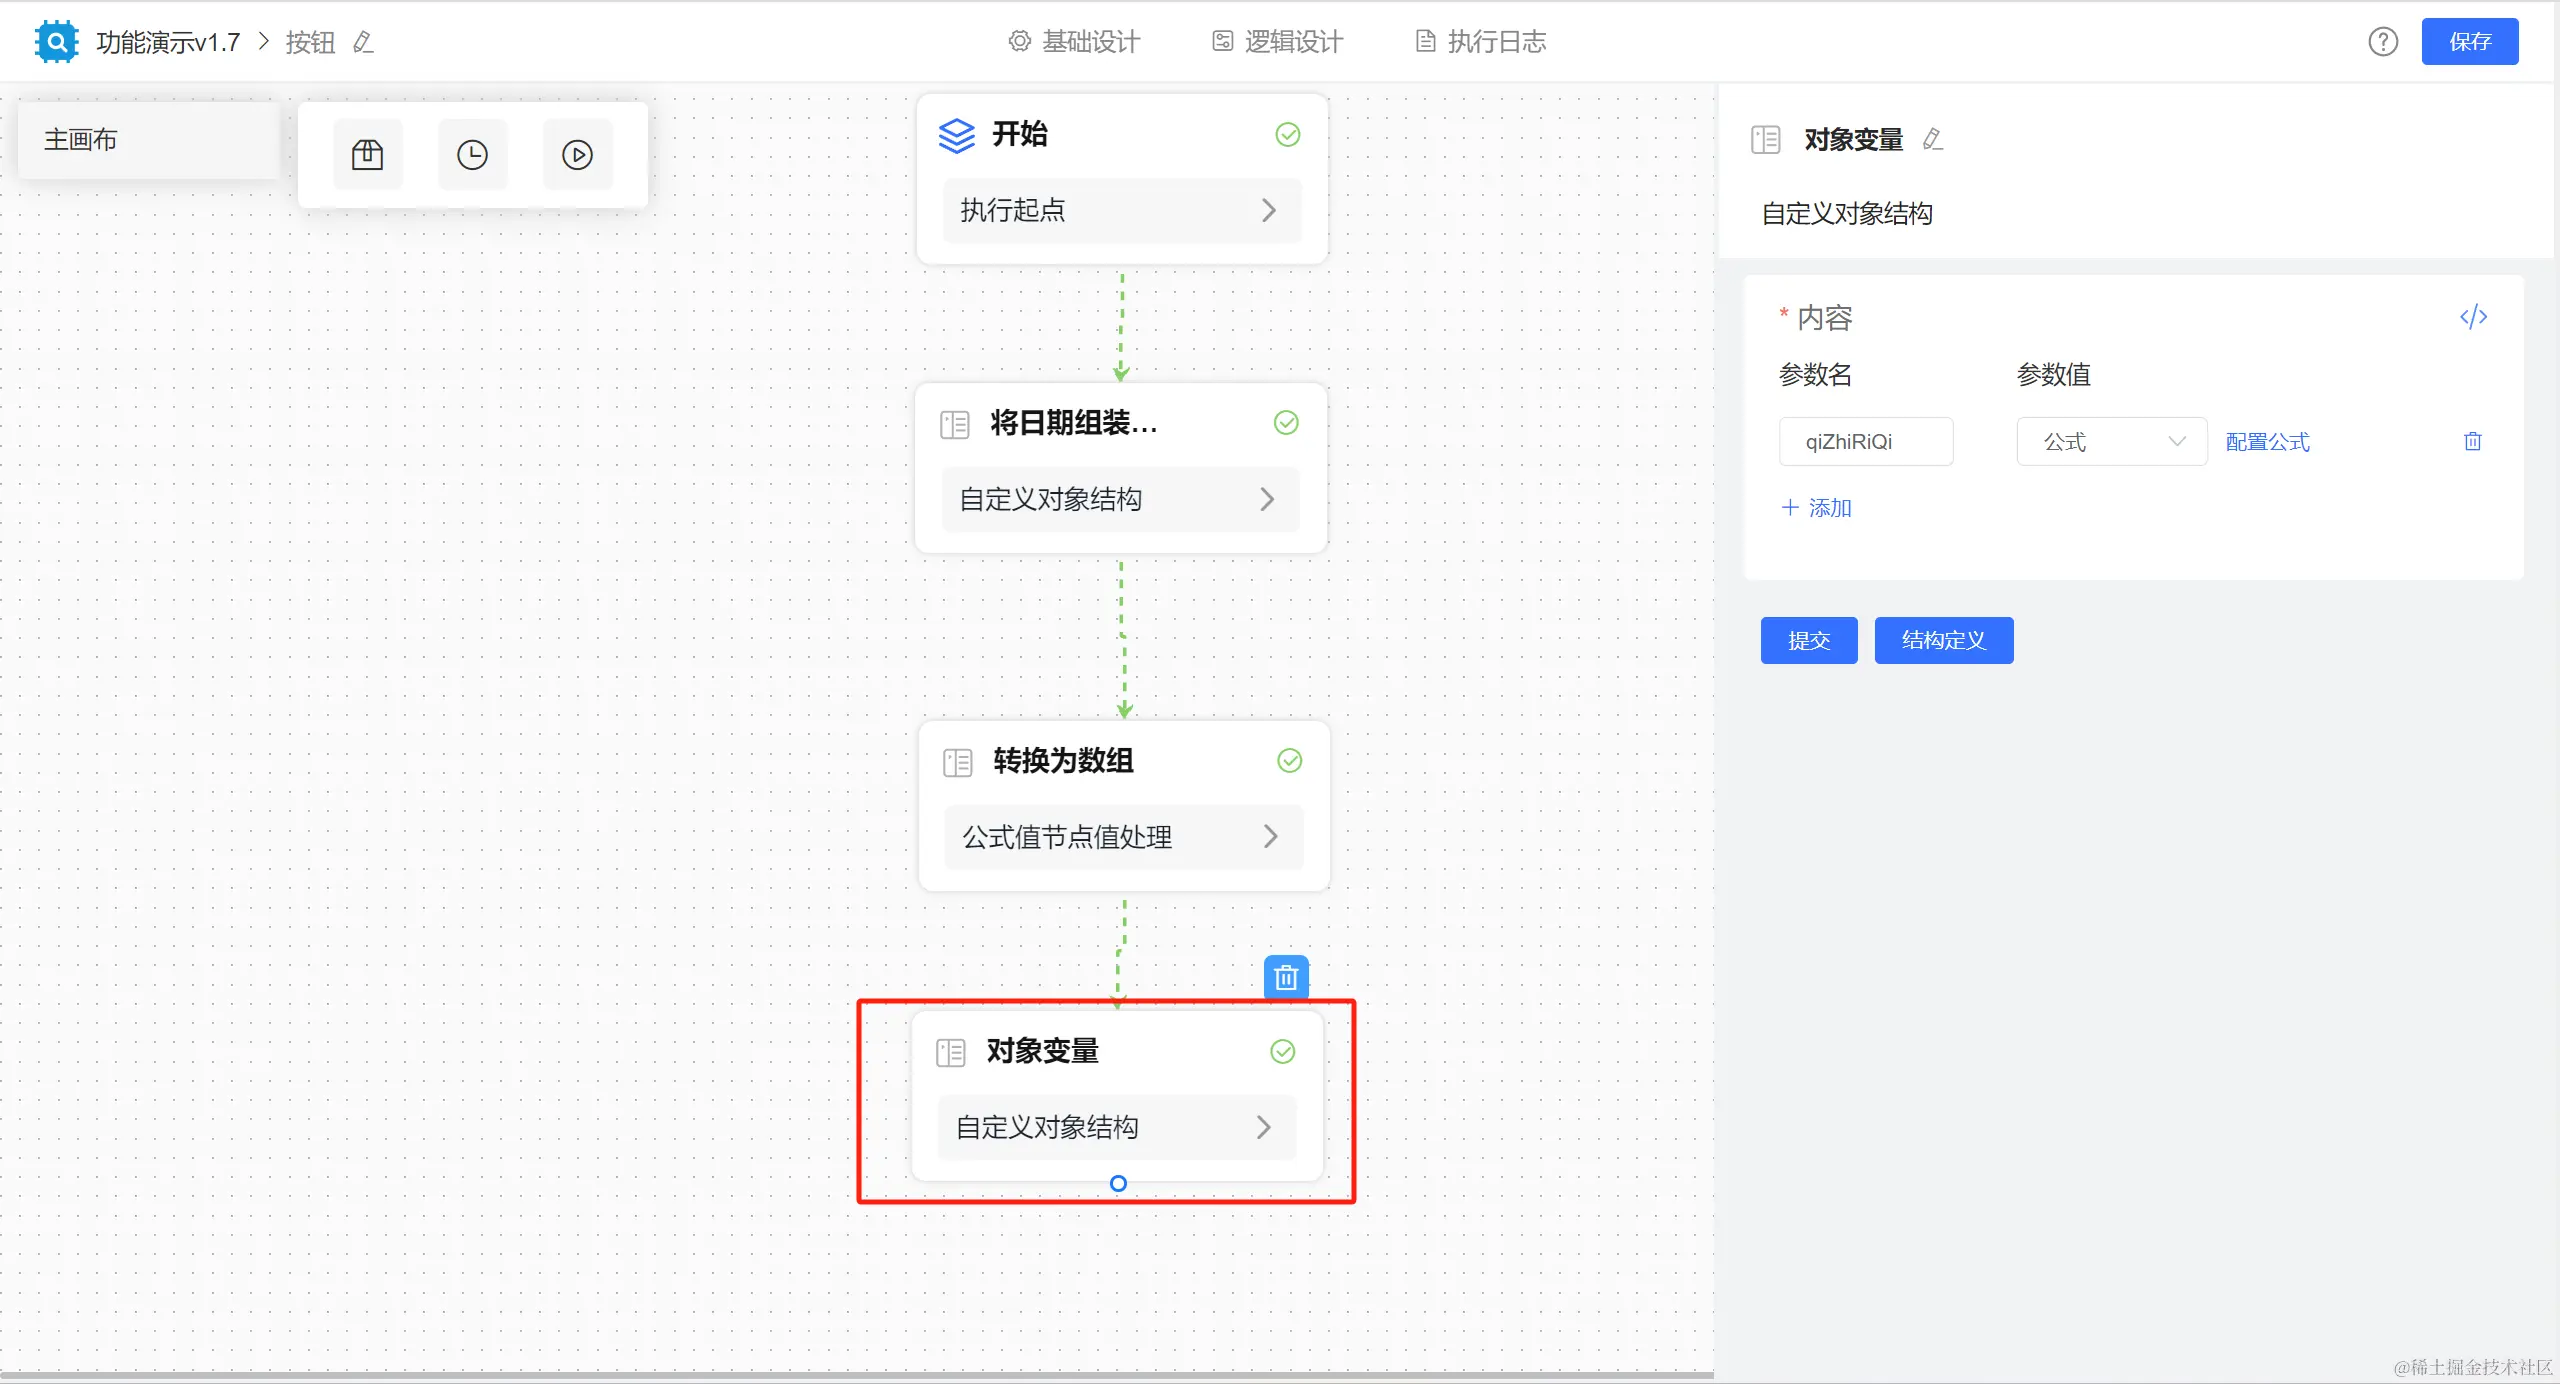Click the app logo in top-left corner

click(x=56, y=42)
